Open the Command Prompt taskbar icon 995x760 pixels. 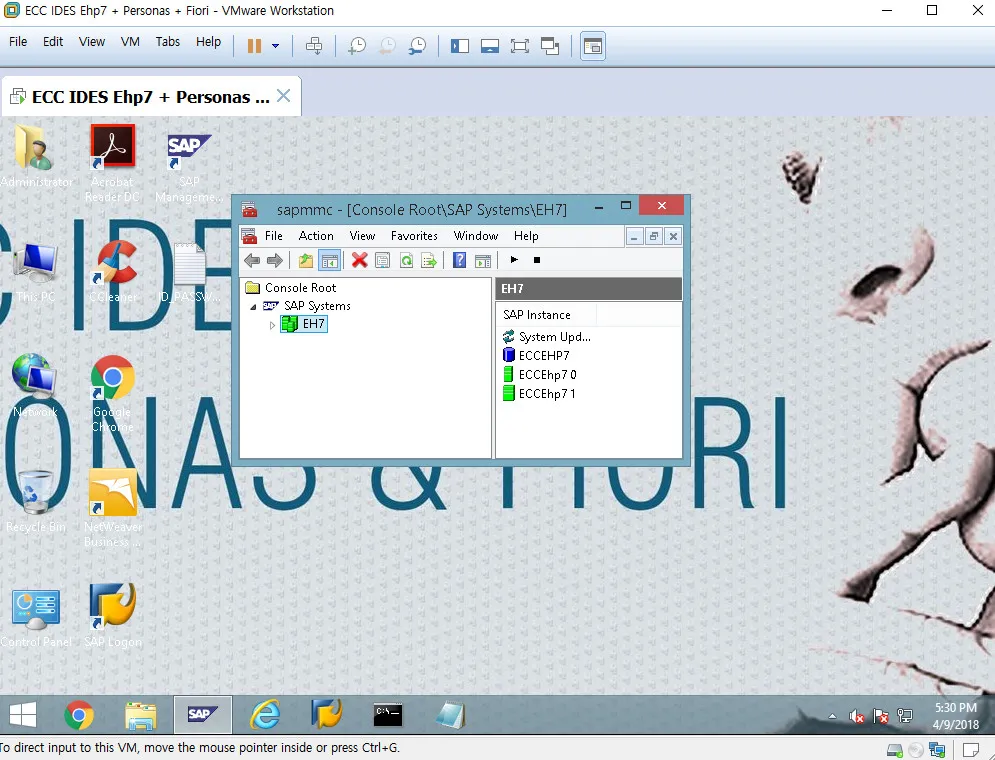click(388, 715)
